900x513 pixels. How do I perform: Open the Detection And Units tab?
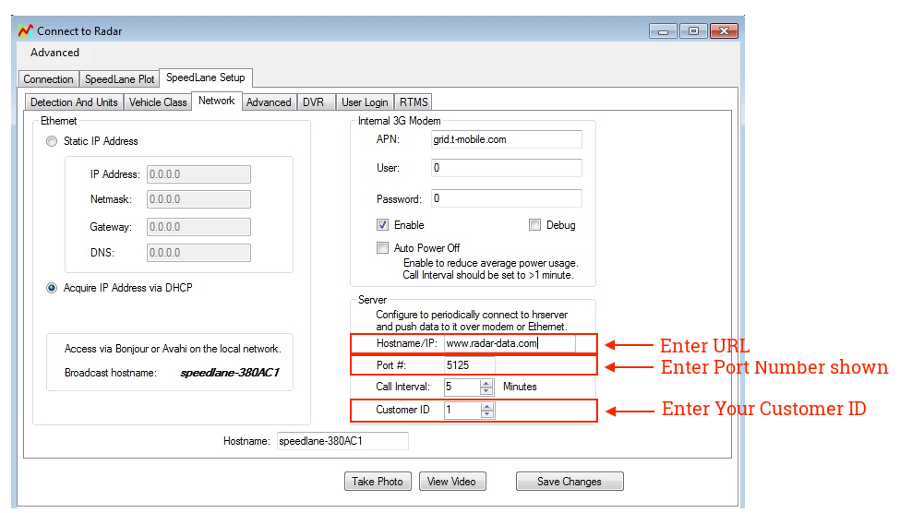[x=74, y=102]
